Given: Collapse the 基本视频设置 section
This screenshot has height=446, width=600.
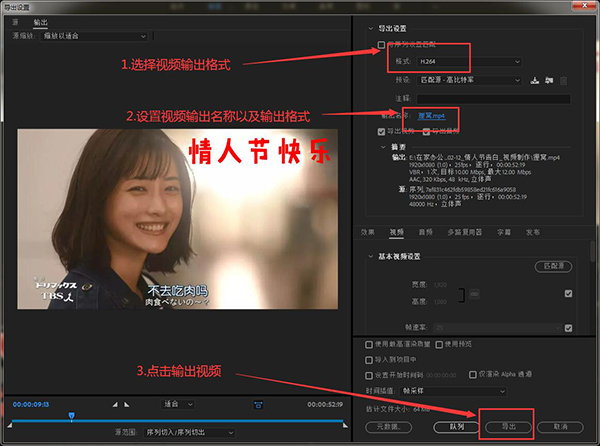Looking at the screenshot, I should coord(370,256).
